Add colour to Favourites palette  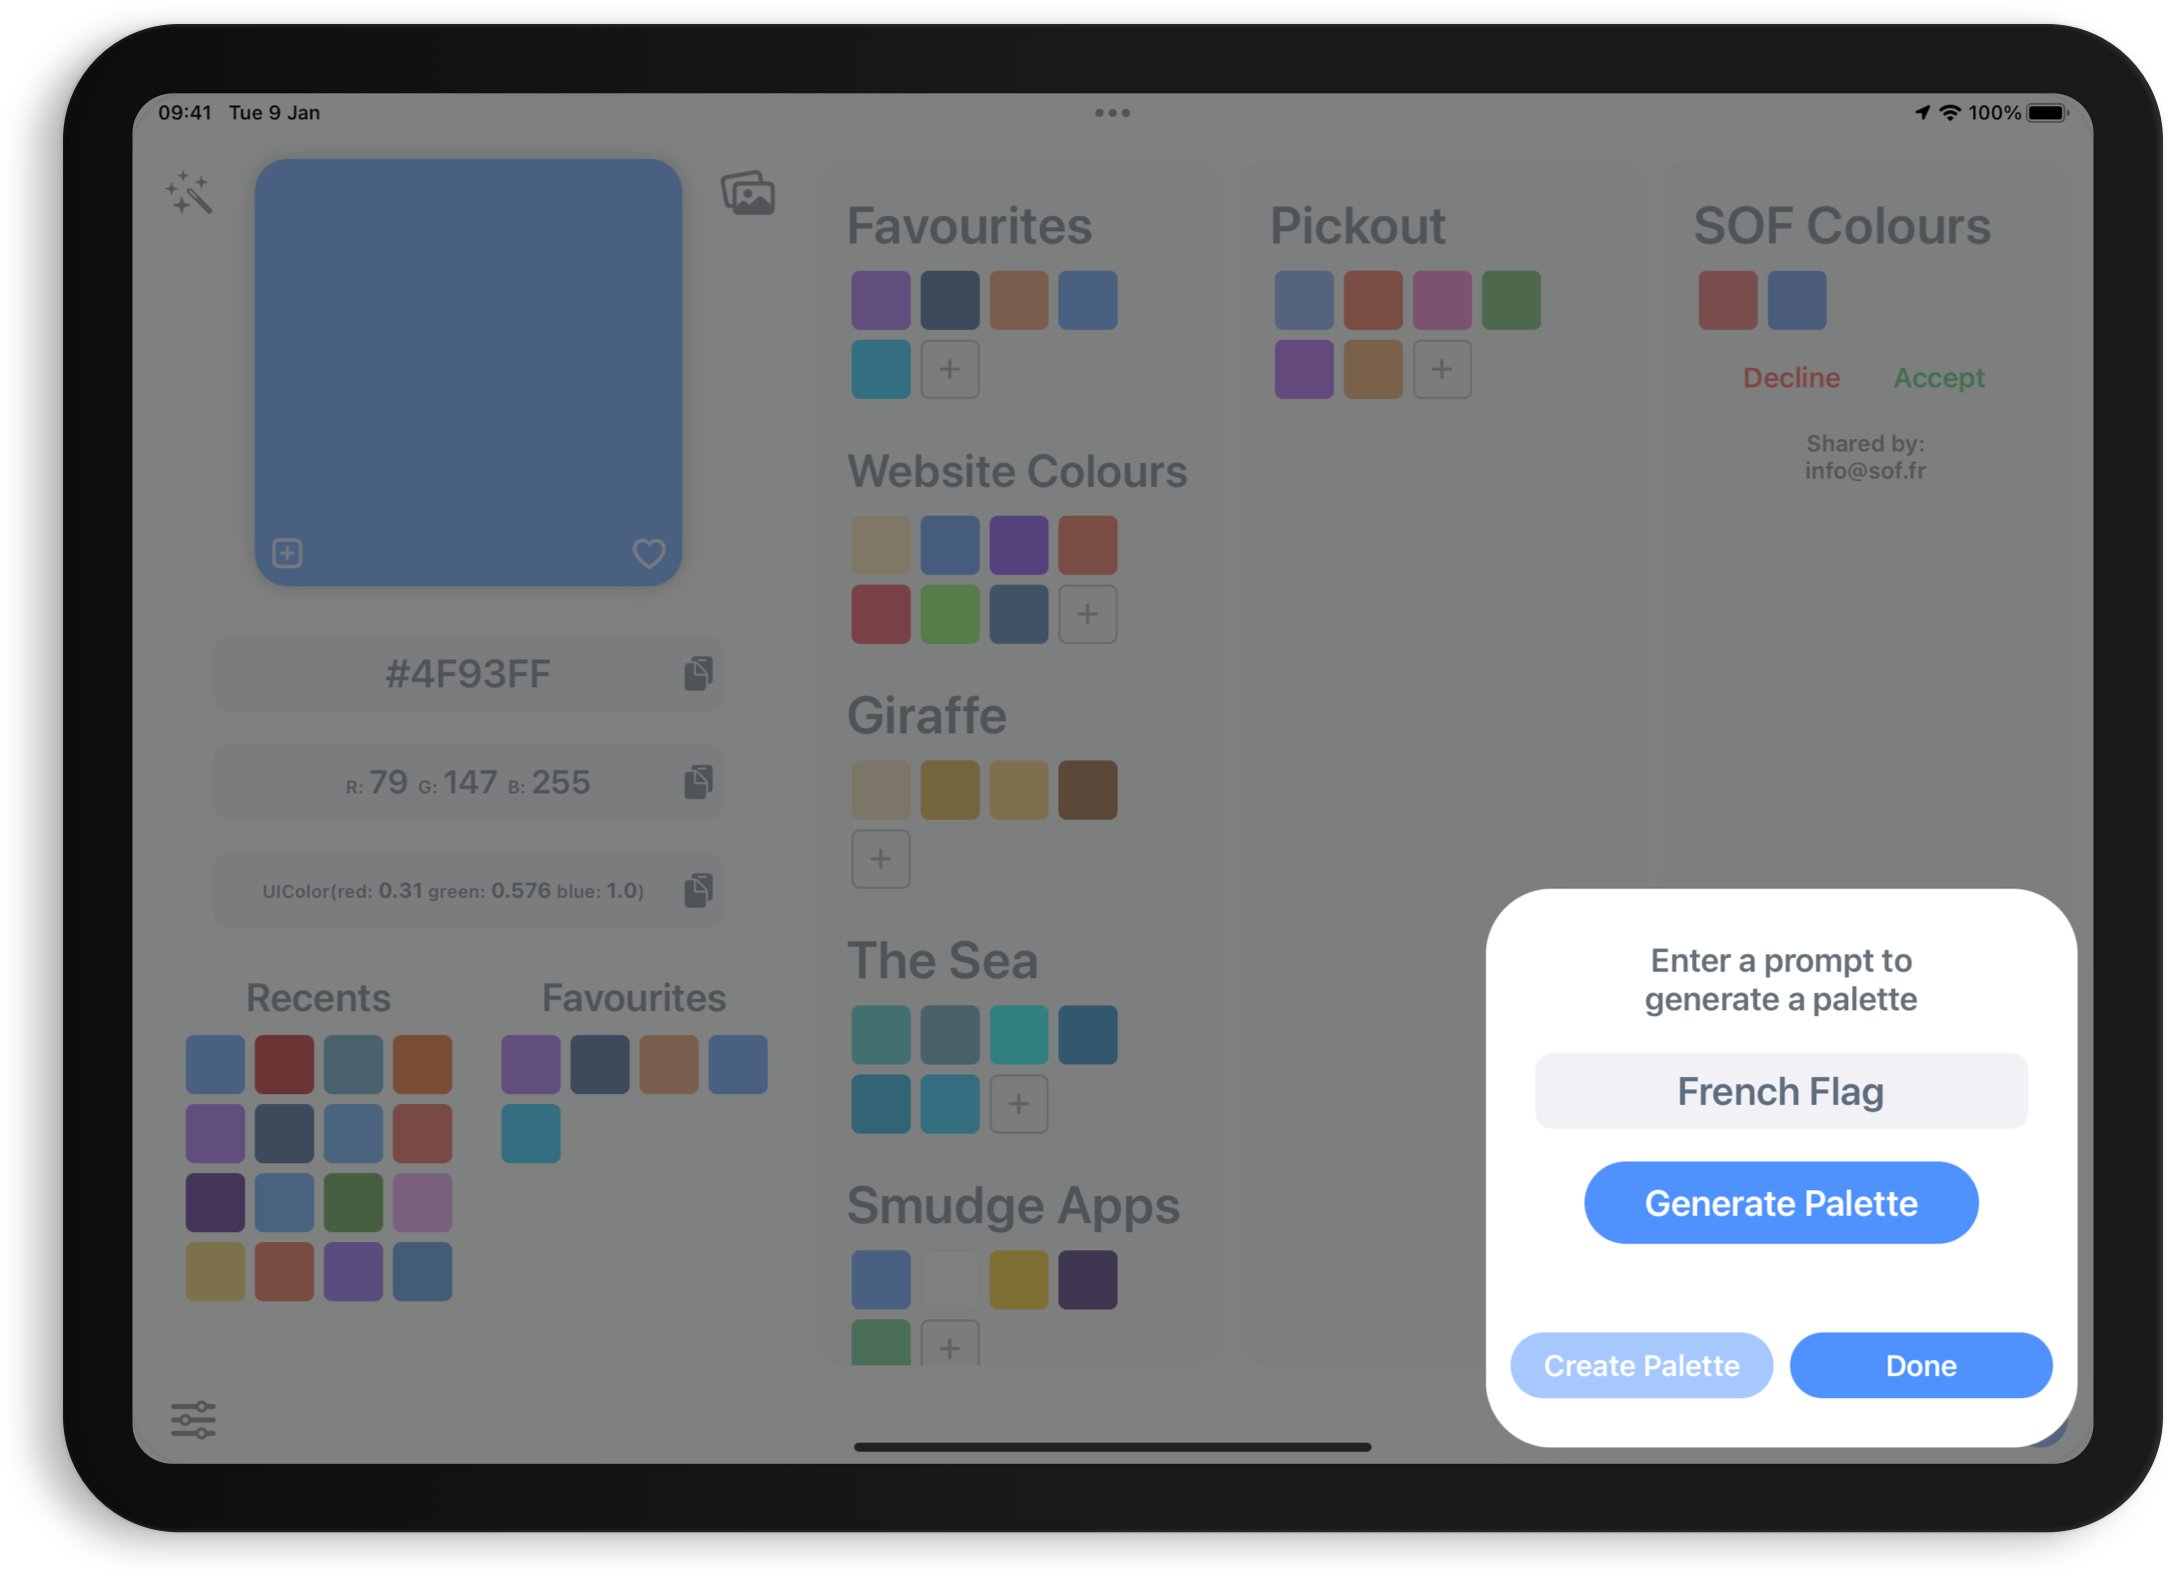coord(950,369)
